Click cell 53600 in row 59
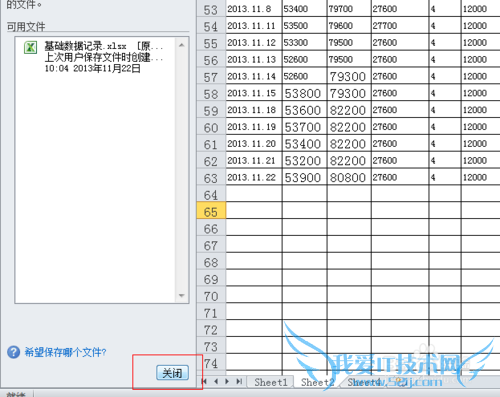 point(304,110)
